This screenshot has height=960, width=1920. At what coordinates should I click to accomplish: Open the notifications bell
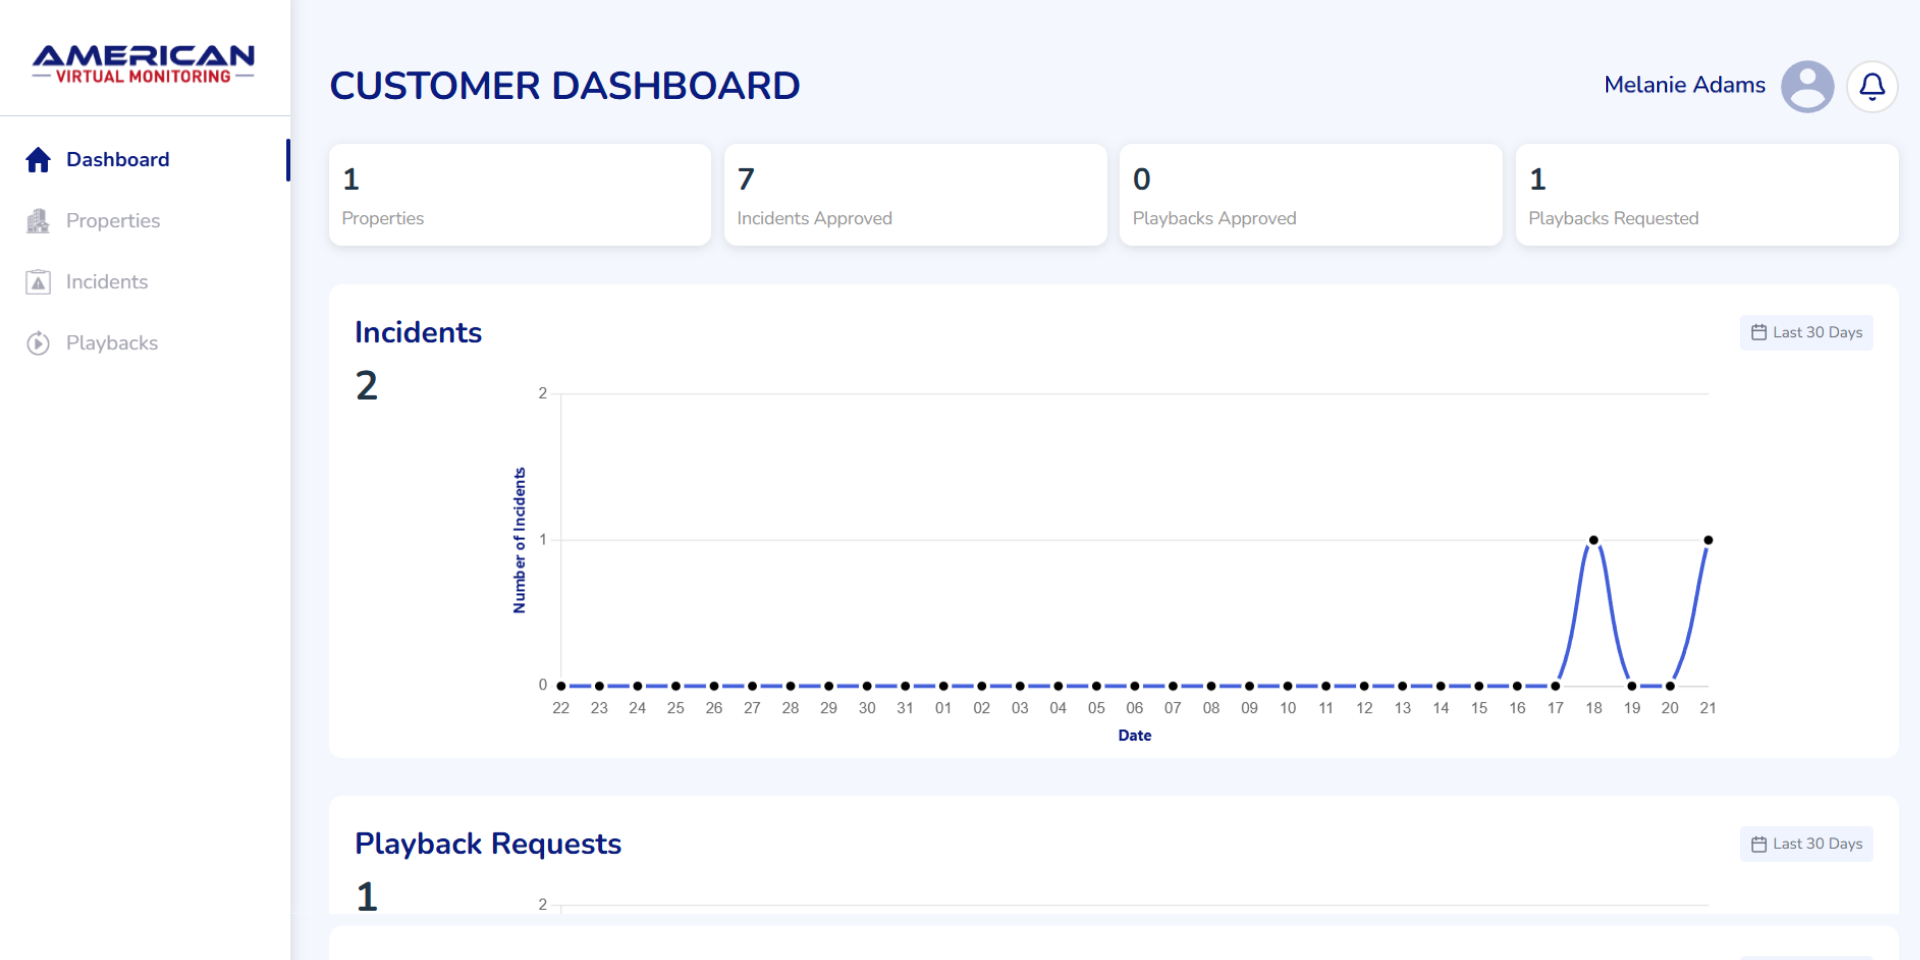point(1872,87)
